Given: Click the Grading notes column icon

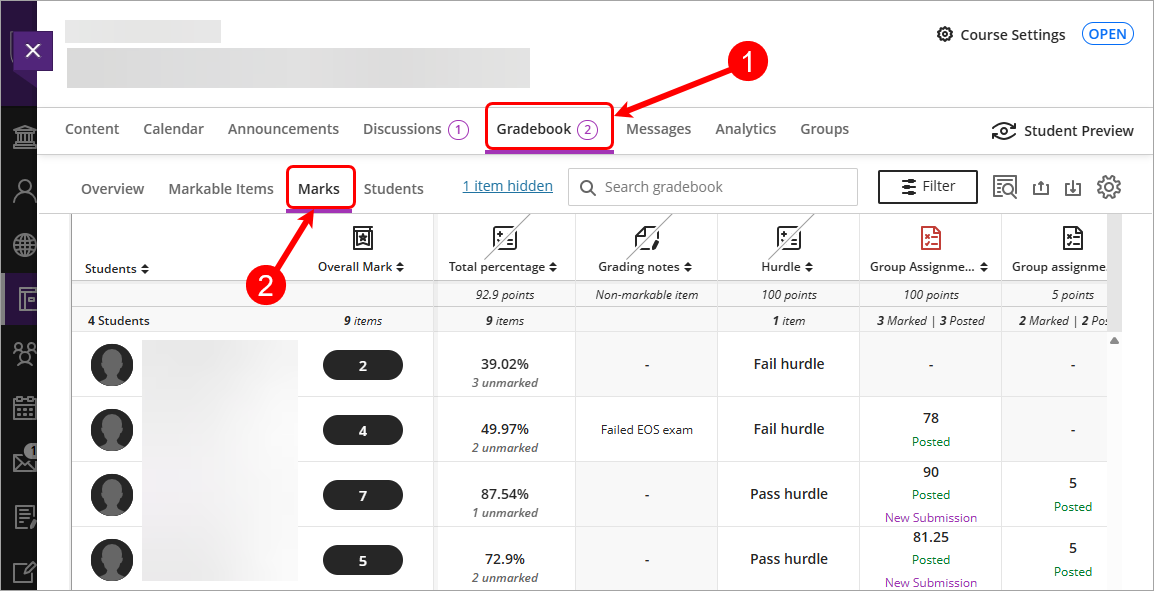Looking at the screenshot, I should [x=646, y=238].
